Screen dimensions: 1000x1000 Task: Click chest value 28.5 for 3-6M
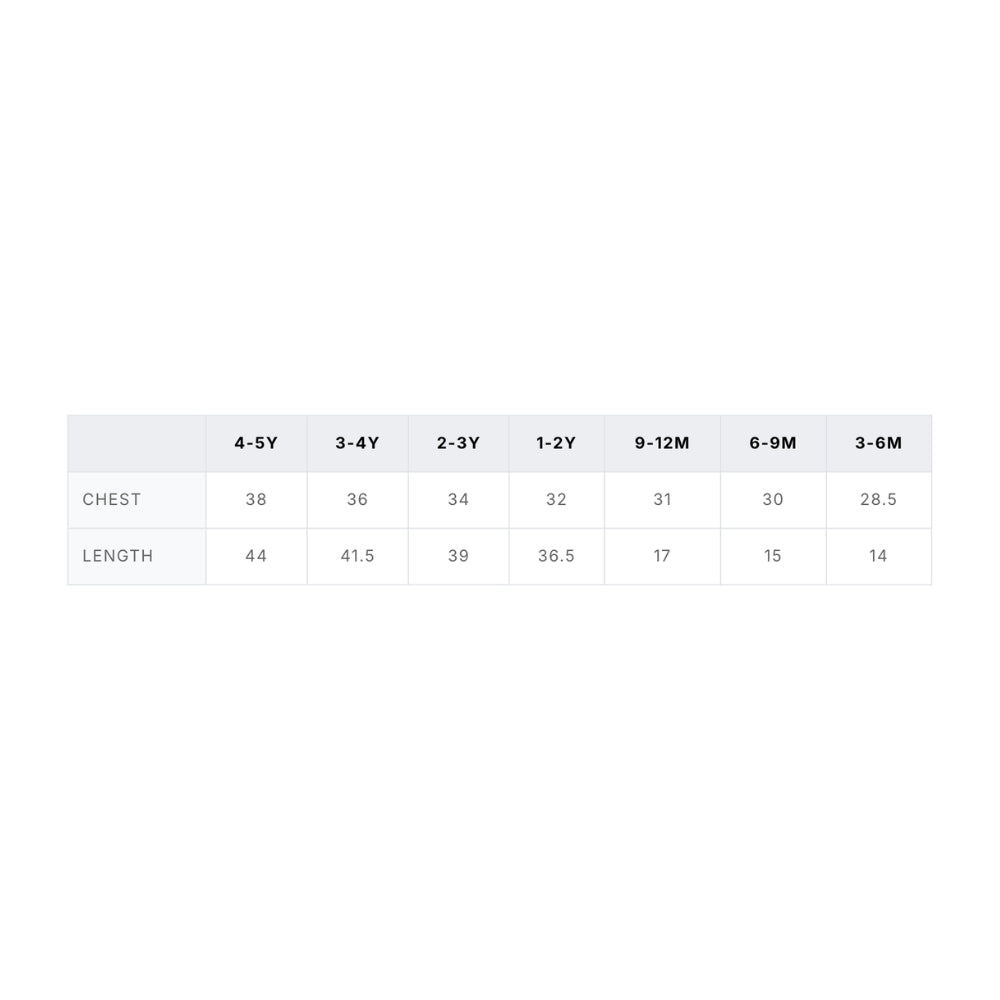point(879,499)
